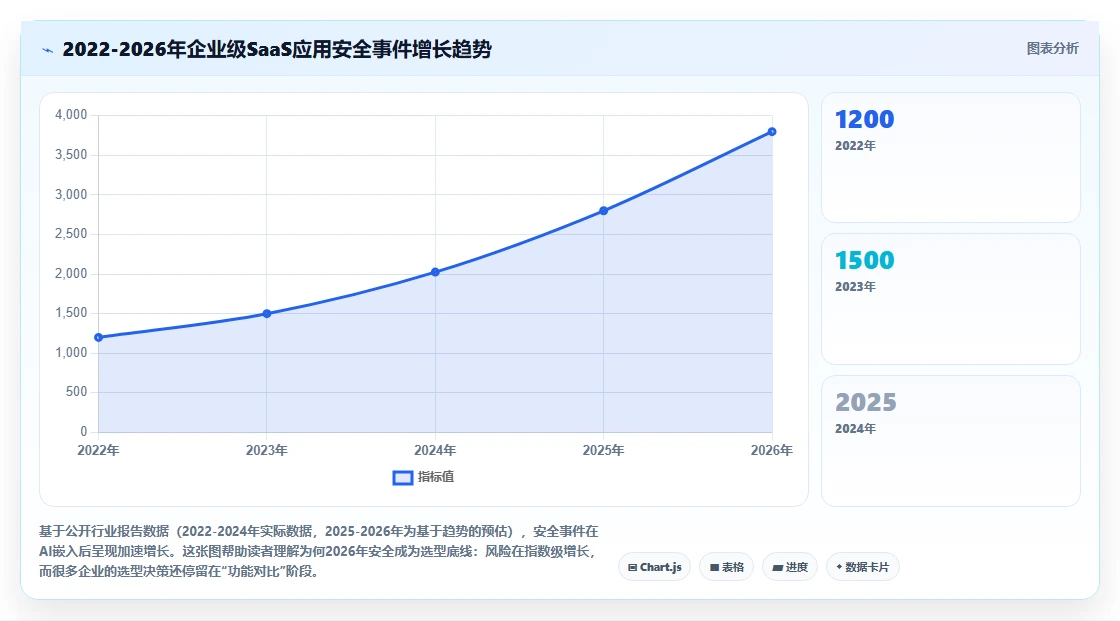Select the 2025 2024年 data card
1120x621 pixels.
[951, 441]
